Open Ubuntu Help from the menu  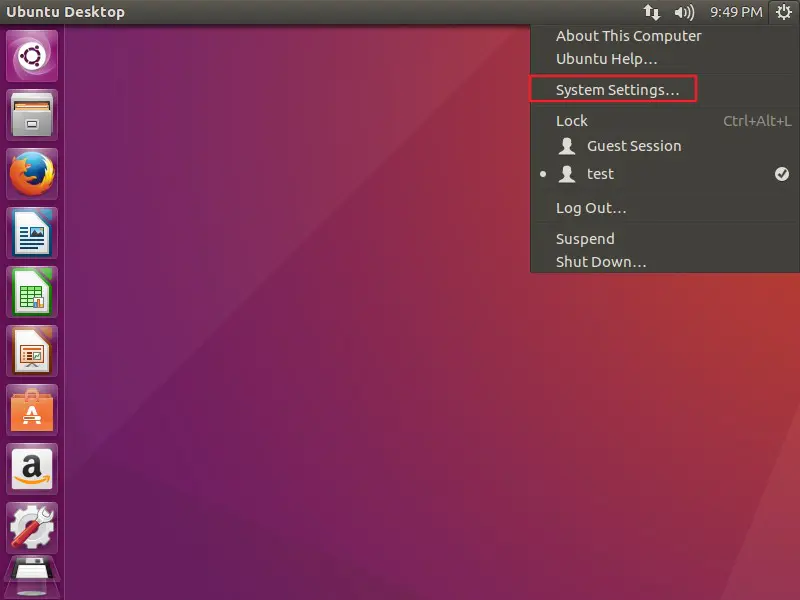pos(665,59)
